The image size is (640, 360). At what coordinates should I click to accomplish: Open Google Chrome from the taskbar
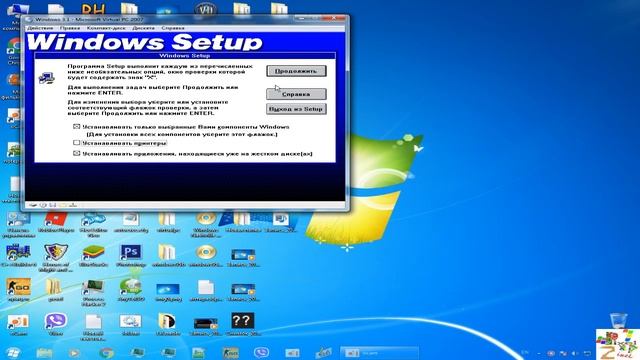107,353
